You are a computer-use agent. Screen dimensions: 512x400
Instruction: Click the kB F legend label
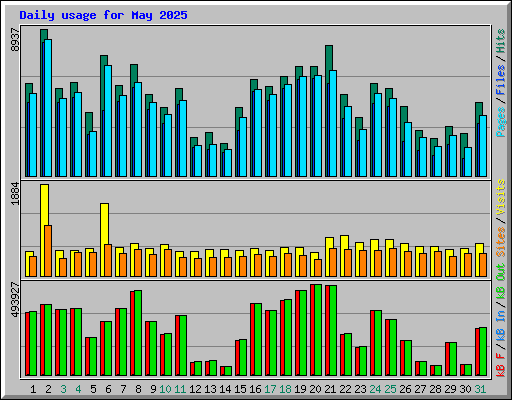point(501,365)
